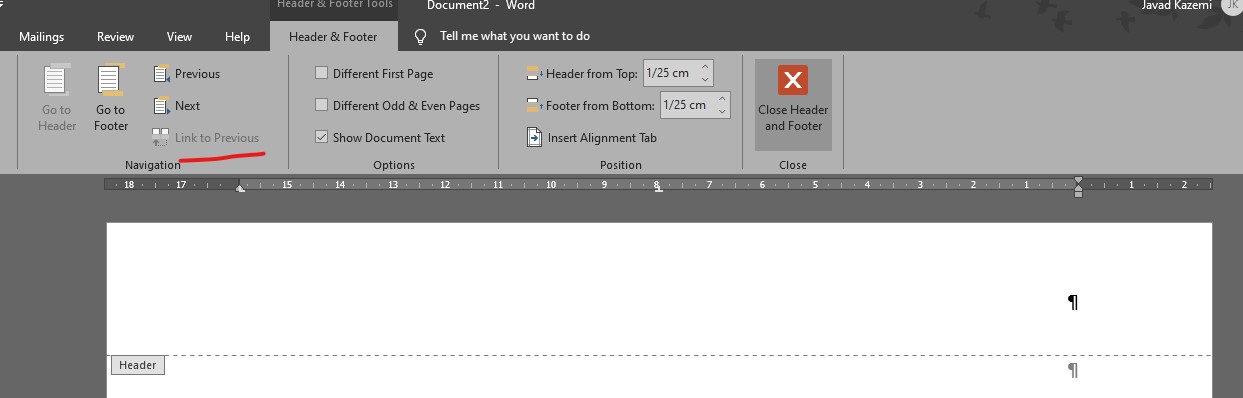Click the JK account avatar

(1232, 6)
